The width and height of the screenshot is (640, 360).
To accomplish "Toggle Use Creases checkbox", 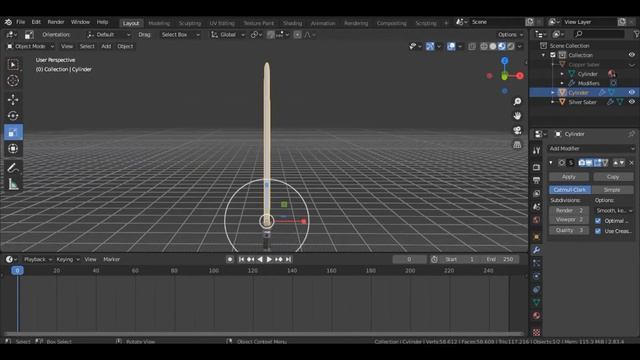I will click(x=598, y=231).
